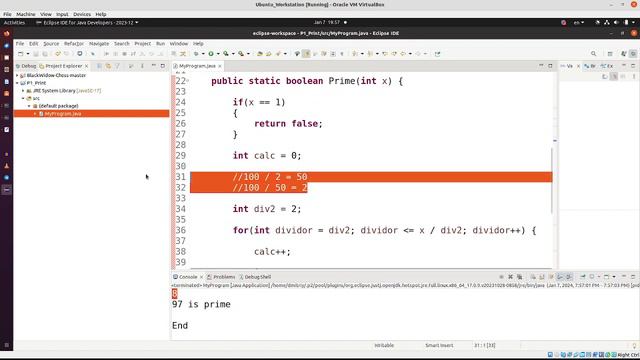The height and width of the screenshot is (360, 640).
Task: Open Activities overview in Ubuntu top bar
Action: click(14, 22)
